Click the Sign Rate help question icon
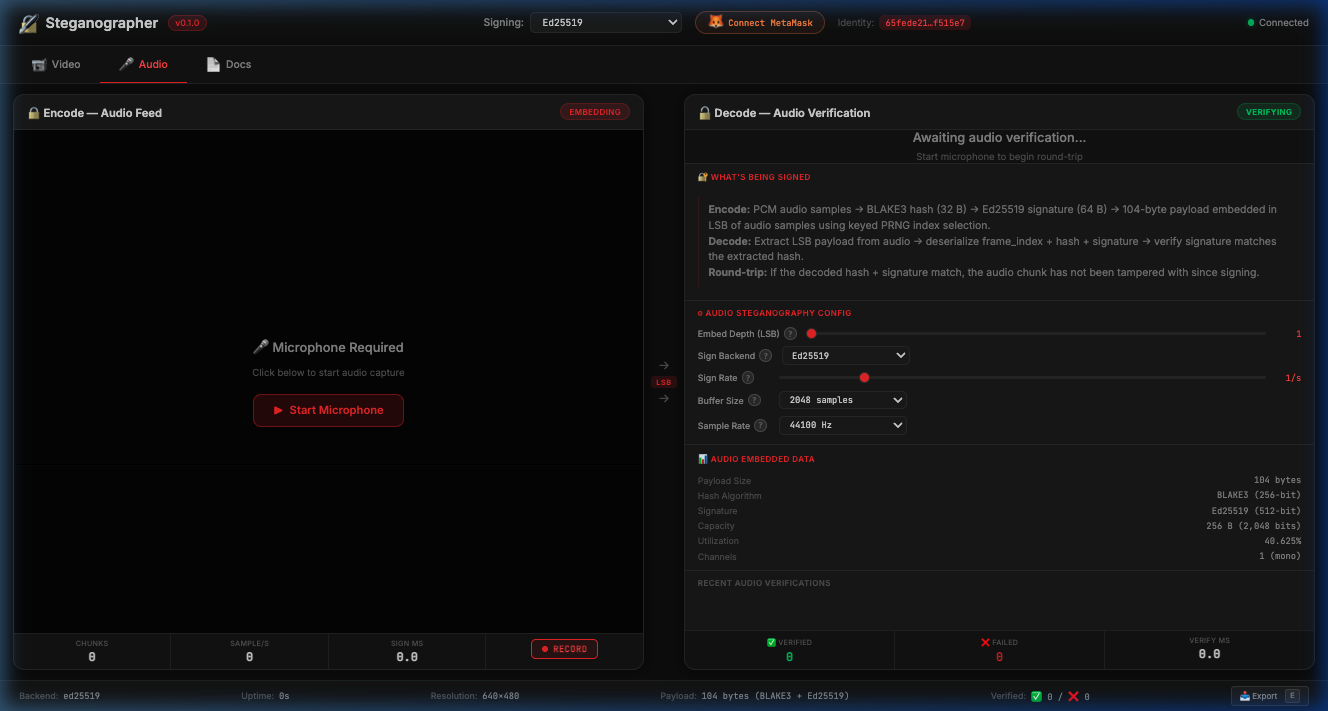 748,378
